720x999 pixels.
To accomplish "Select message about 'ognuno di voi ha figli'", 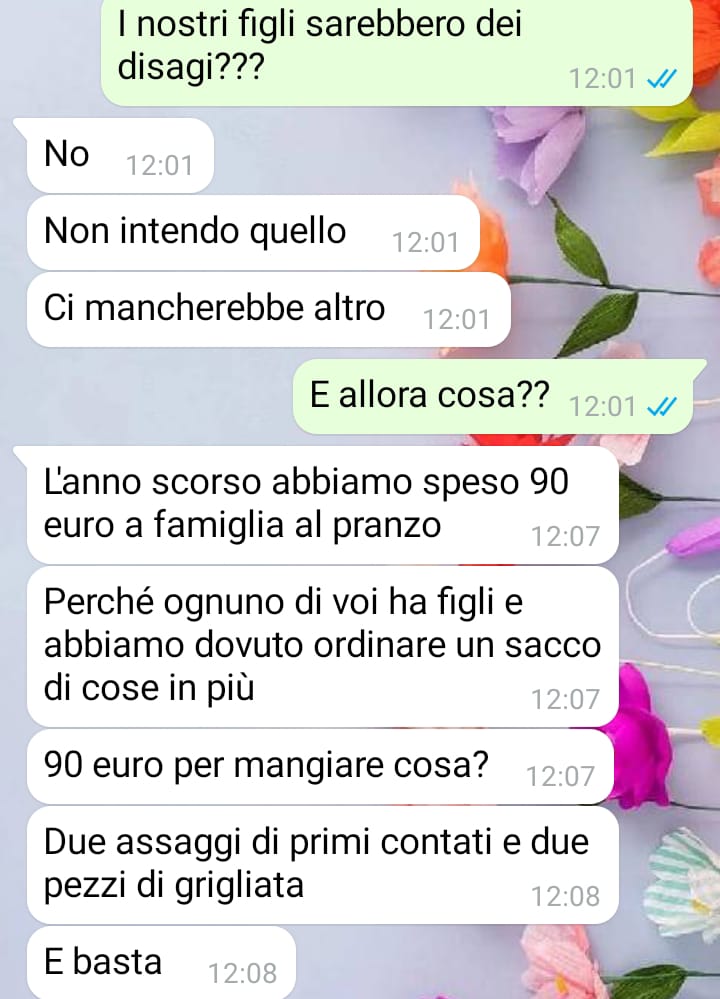I will pyautogui.click(x=322, y=646).
